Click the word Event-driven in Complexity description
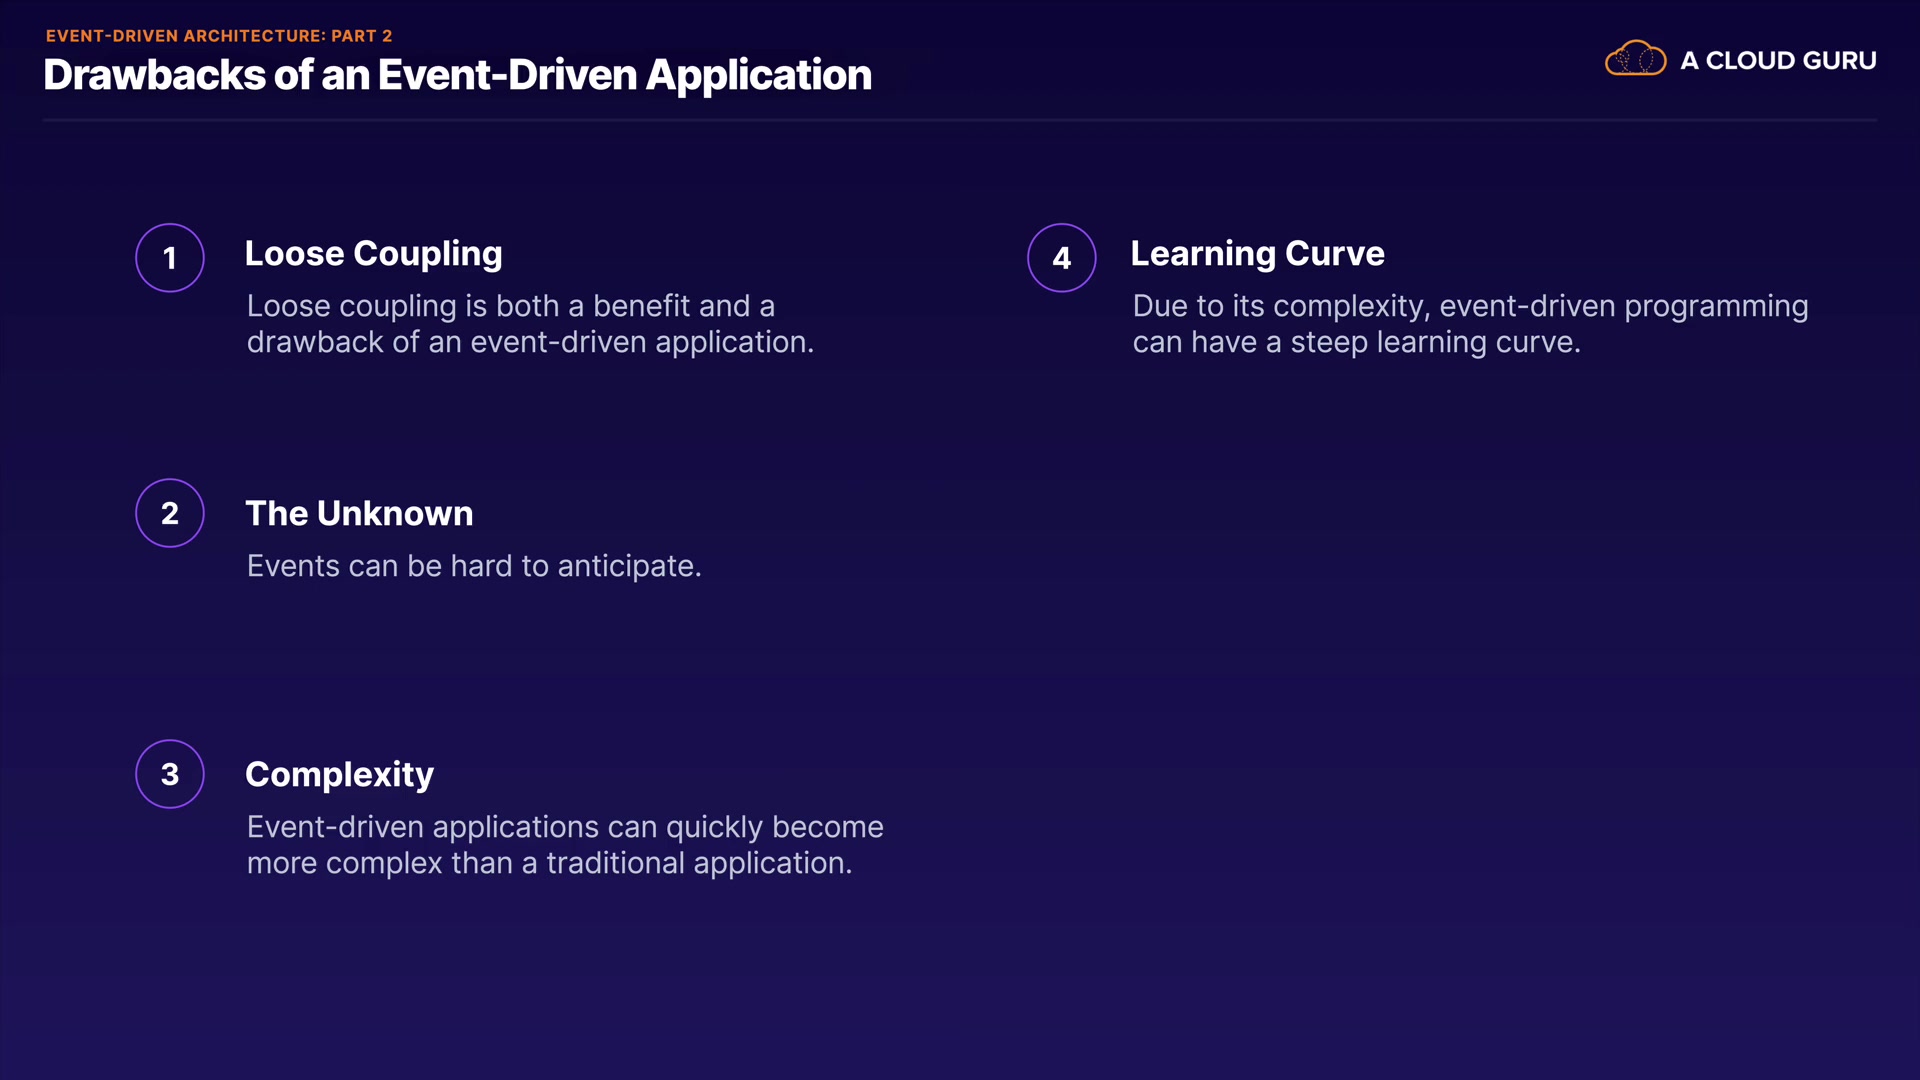The image size is (1920, 1080). coord(335,827)
